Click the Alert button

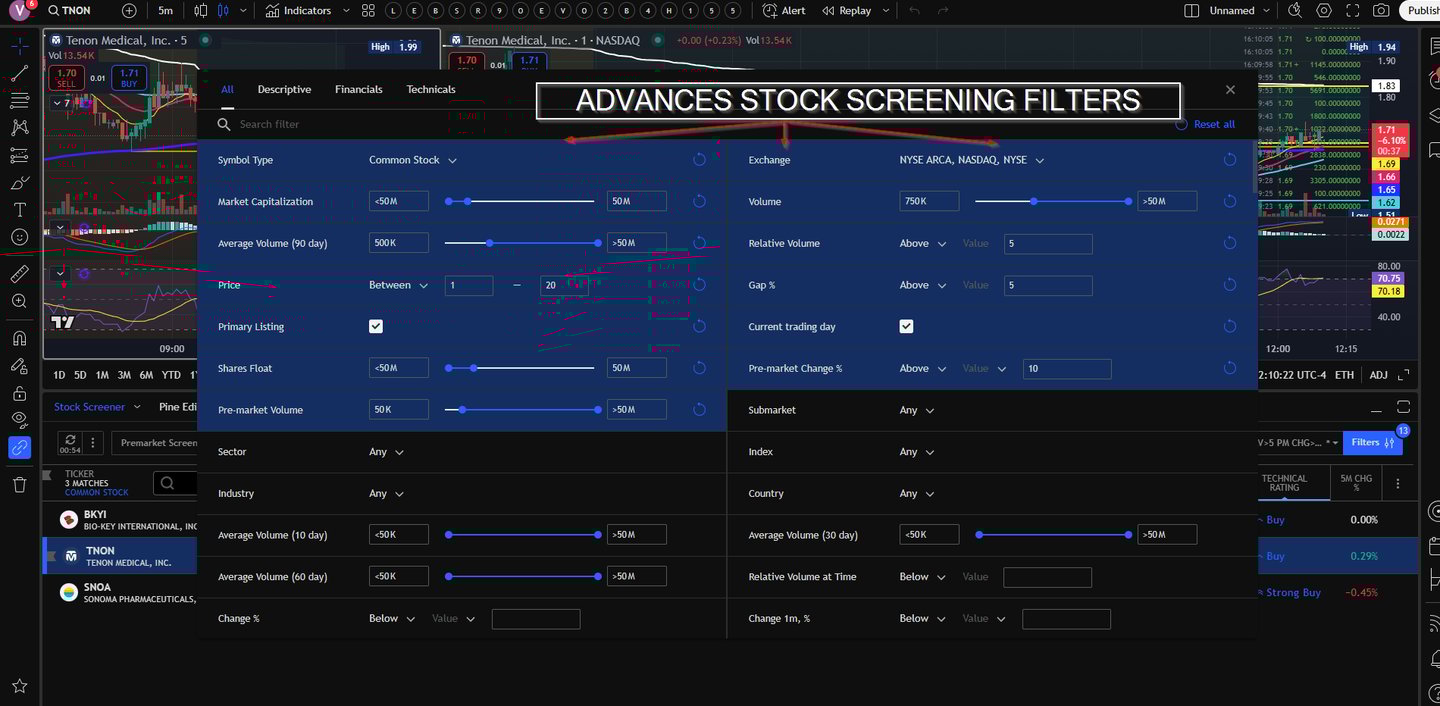[784, 10]
